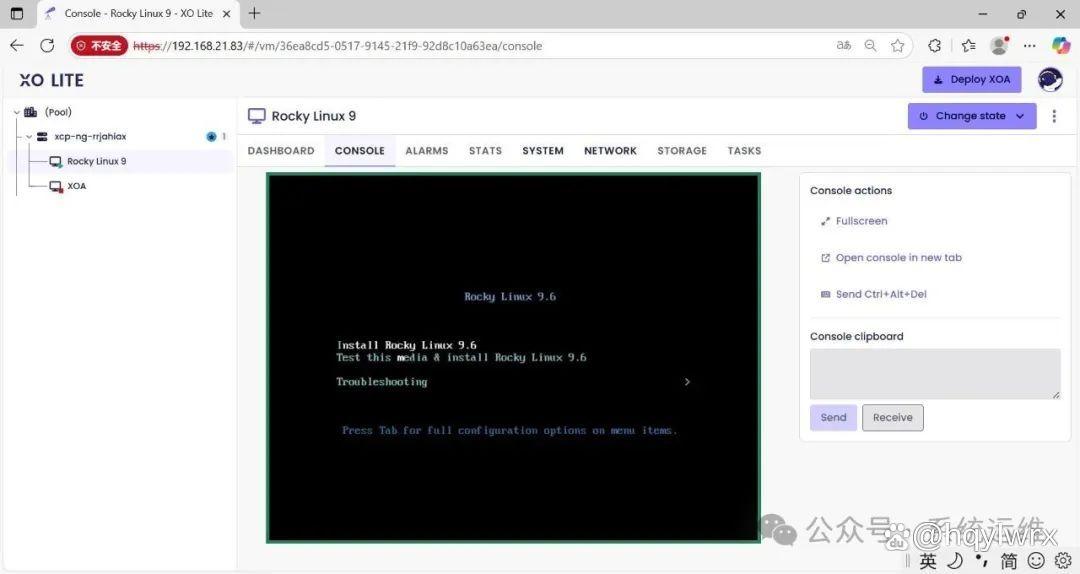The image size is (1080, 574).
Task: Open browser extensions puzzle icon
Action: click(x=935, y=45)
